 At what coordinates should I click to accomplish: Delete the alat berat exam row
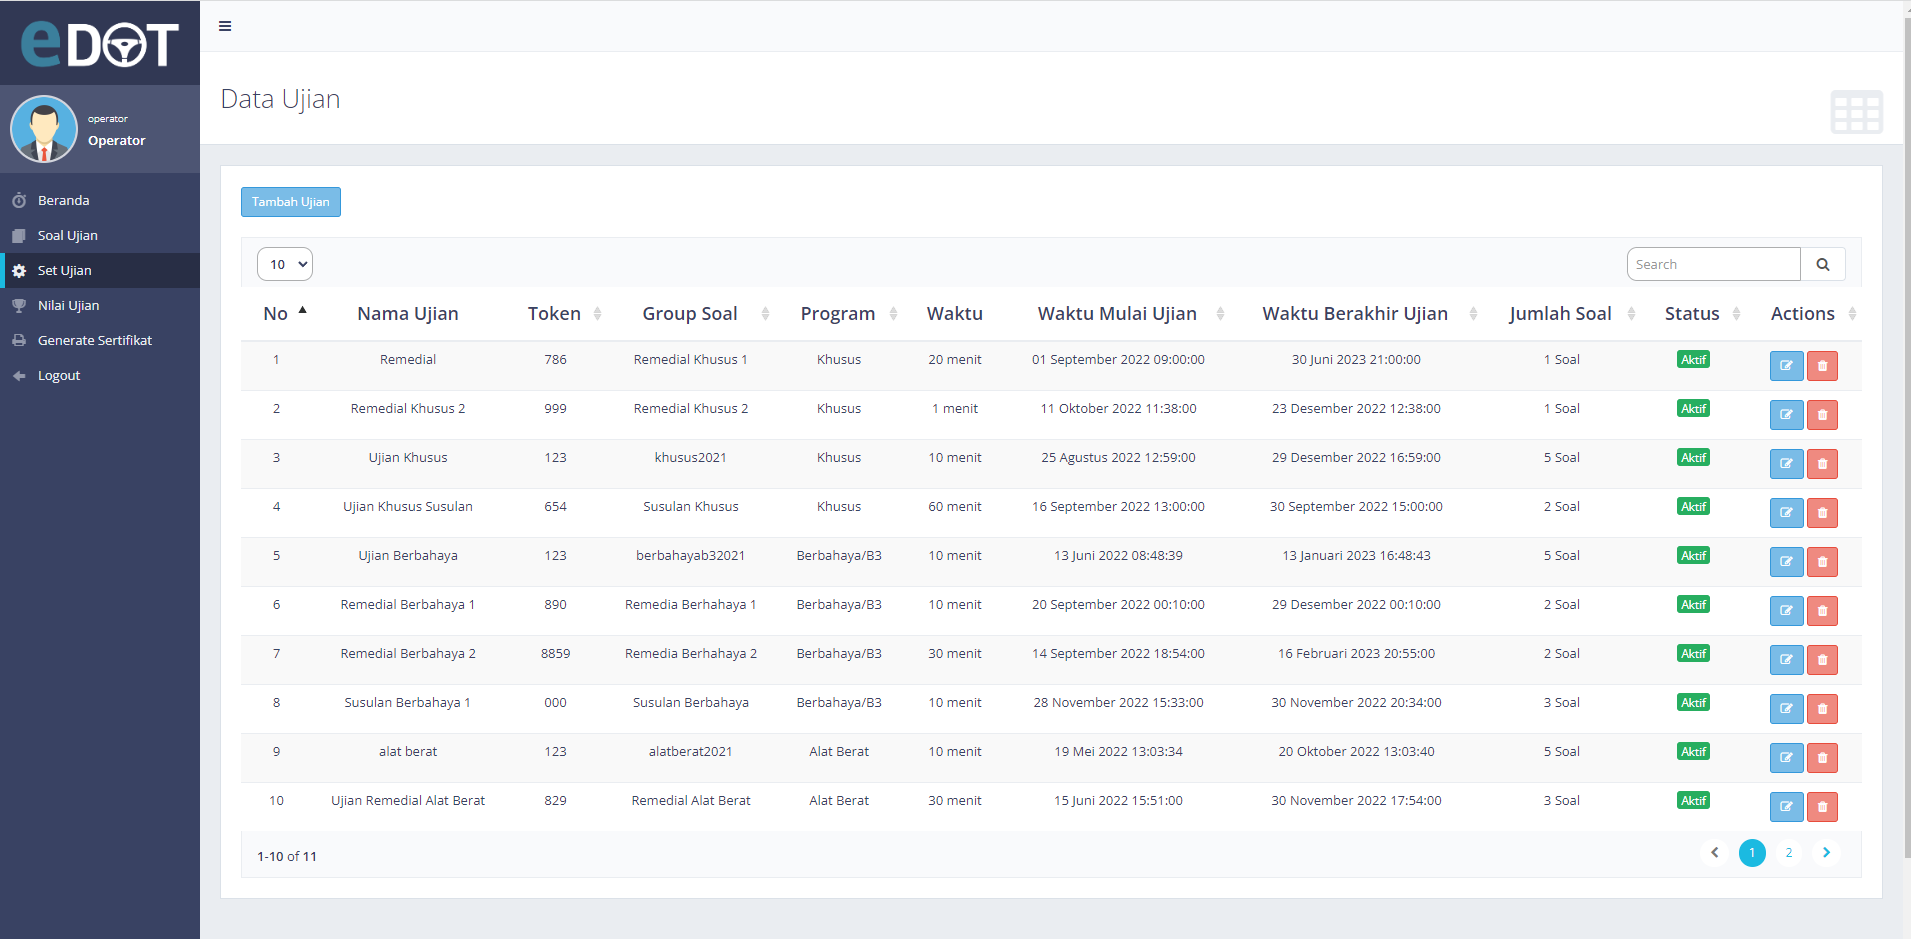pyautogui.click(x=1821, y=758)
